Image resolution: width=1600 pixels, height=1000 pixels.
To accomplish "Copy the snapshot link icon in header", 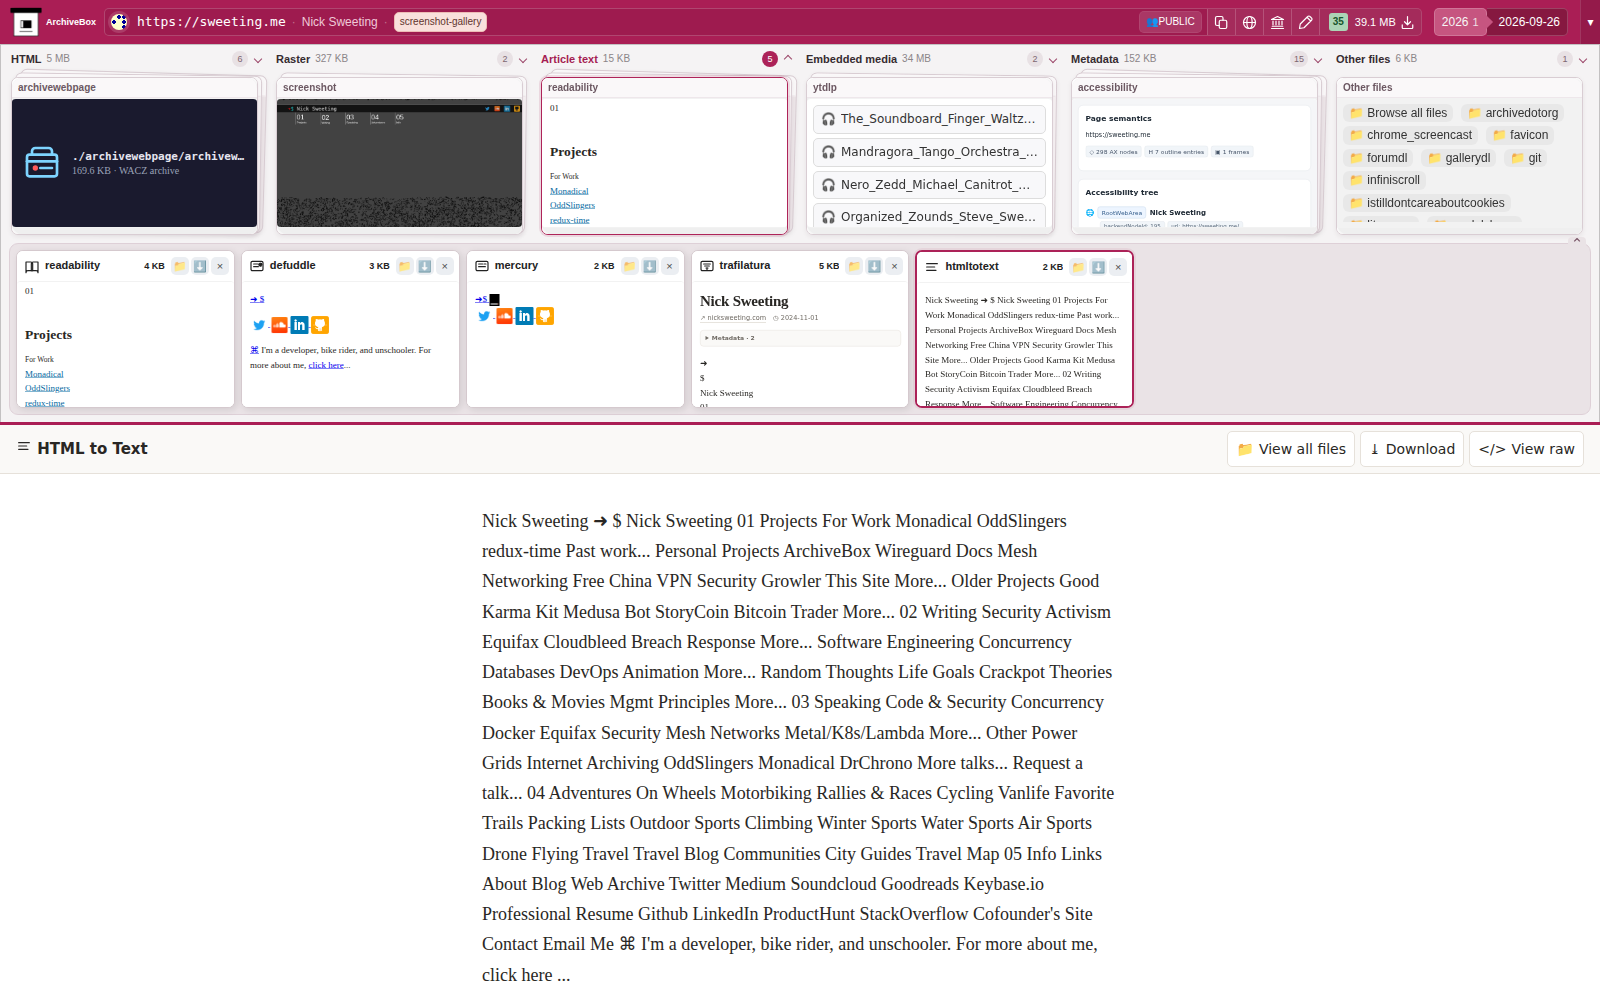I will click(1221, 22).
